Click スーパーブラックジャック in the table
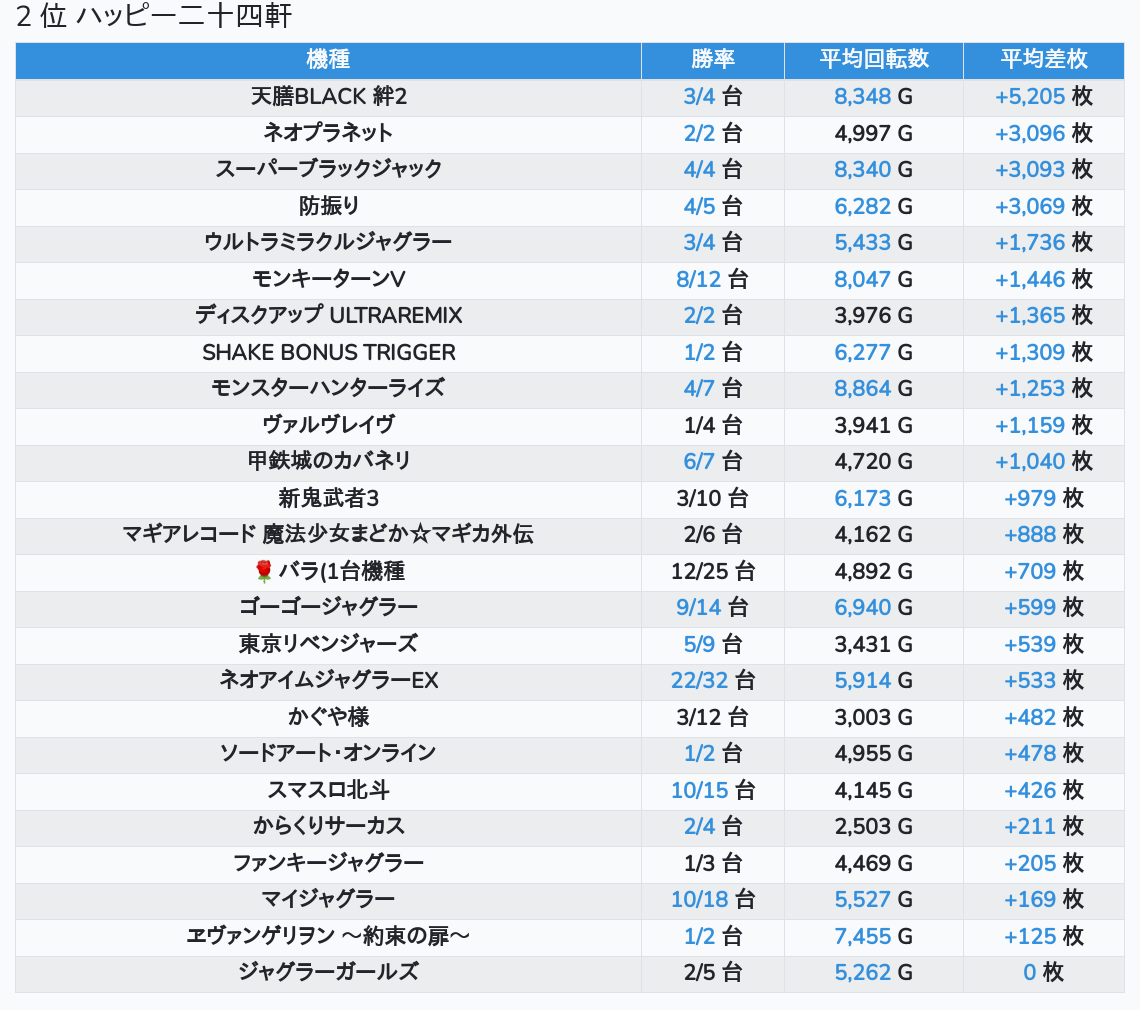1140x1010 pixels. [328, 169]
